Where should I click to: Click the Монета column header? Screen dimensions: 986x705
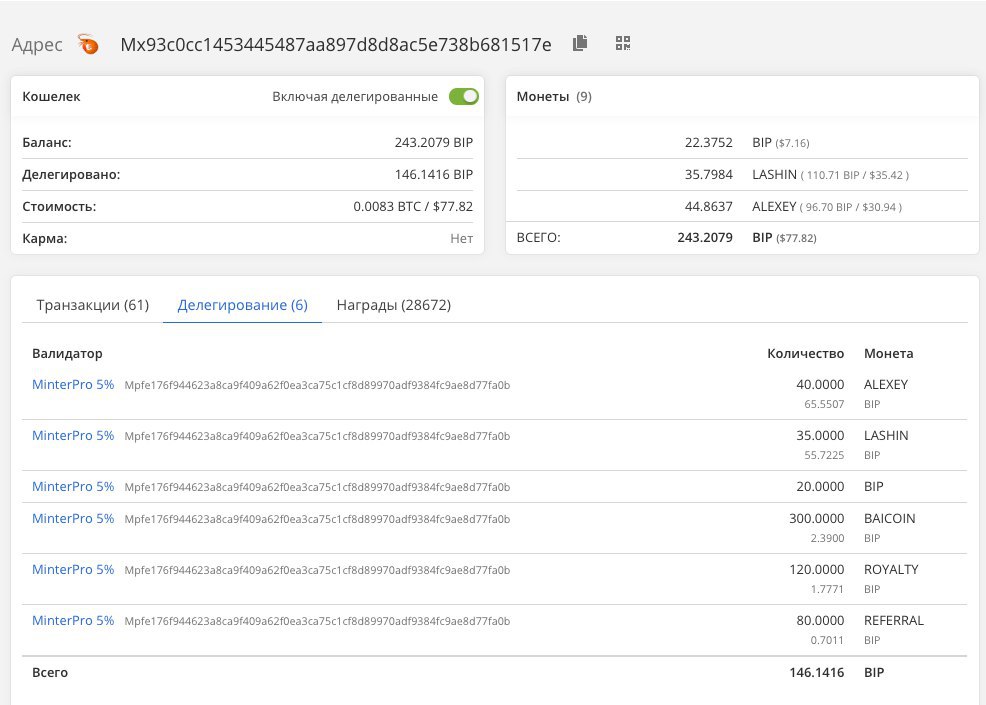click(x=889, y=353)
